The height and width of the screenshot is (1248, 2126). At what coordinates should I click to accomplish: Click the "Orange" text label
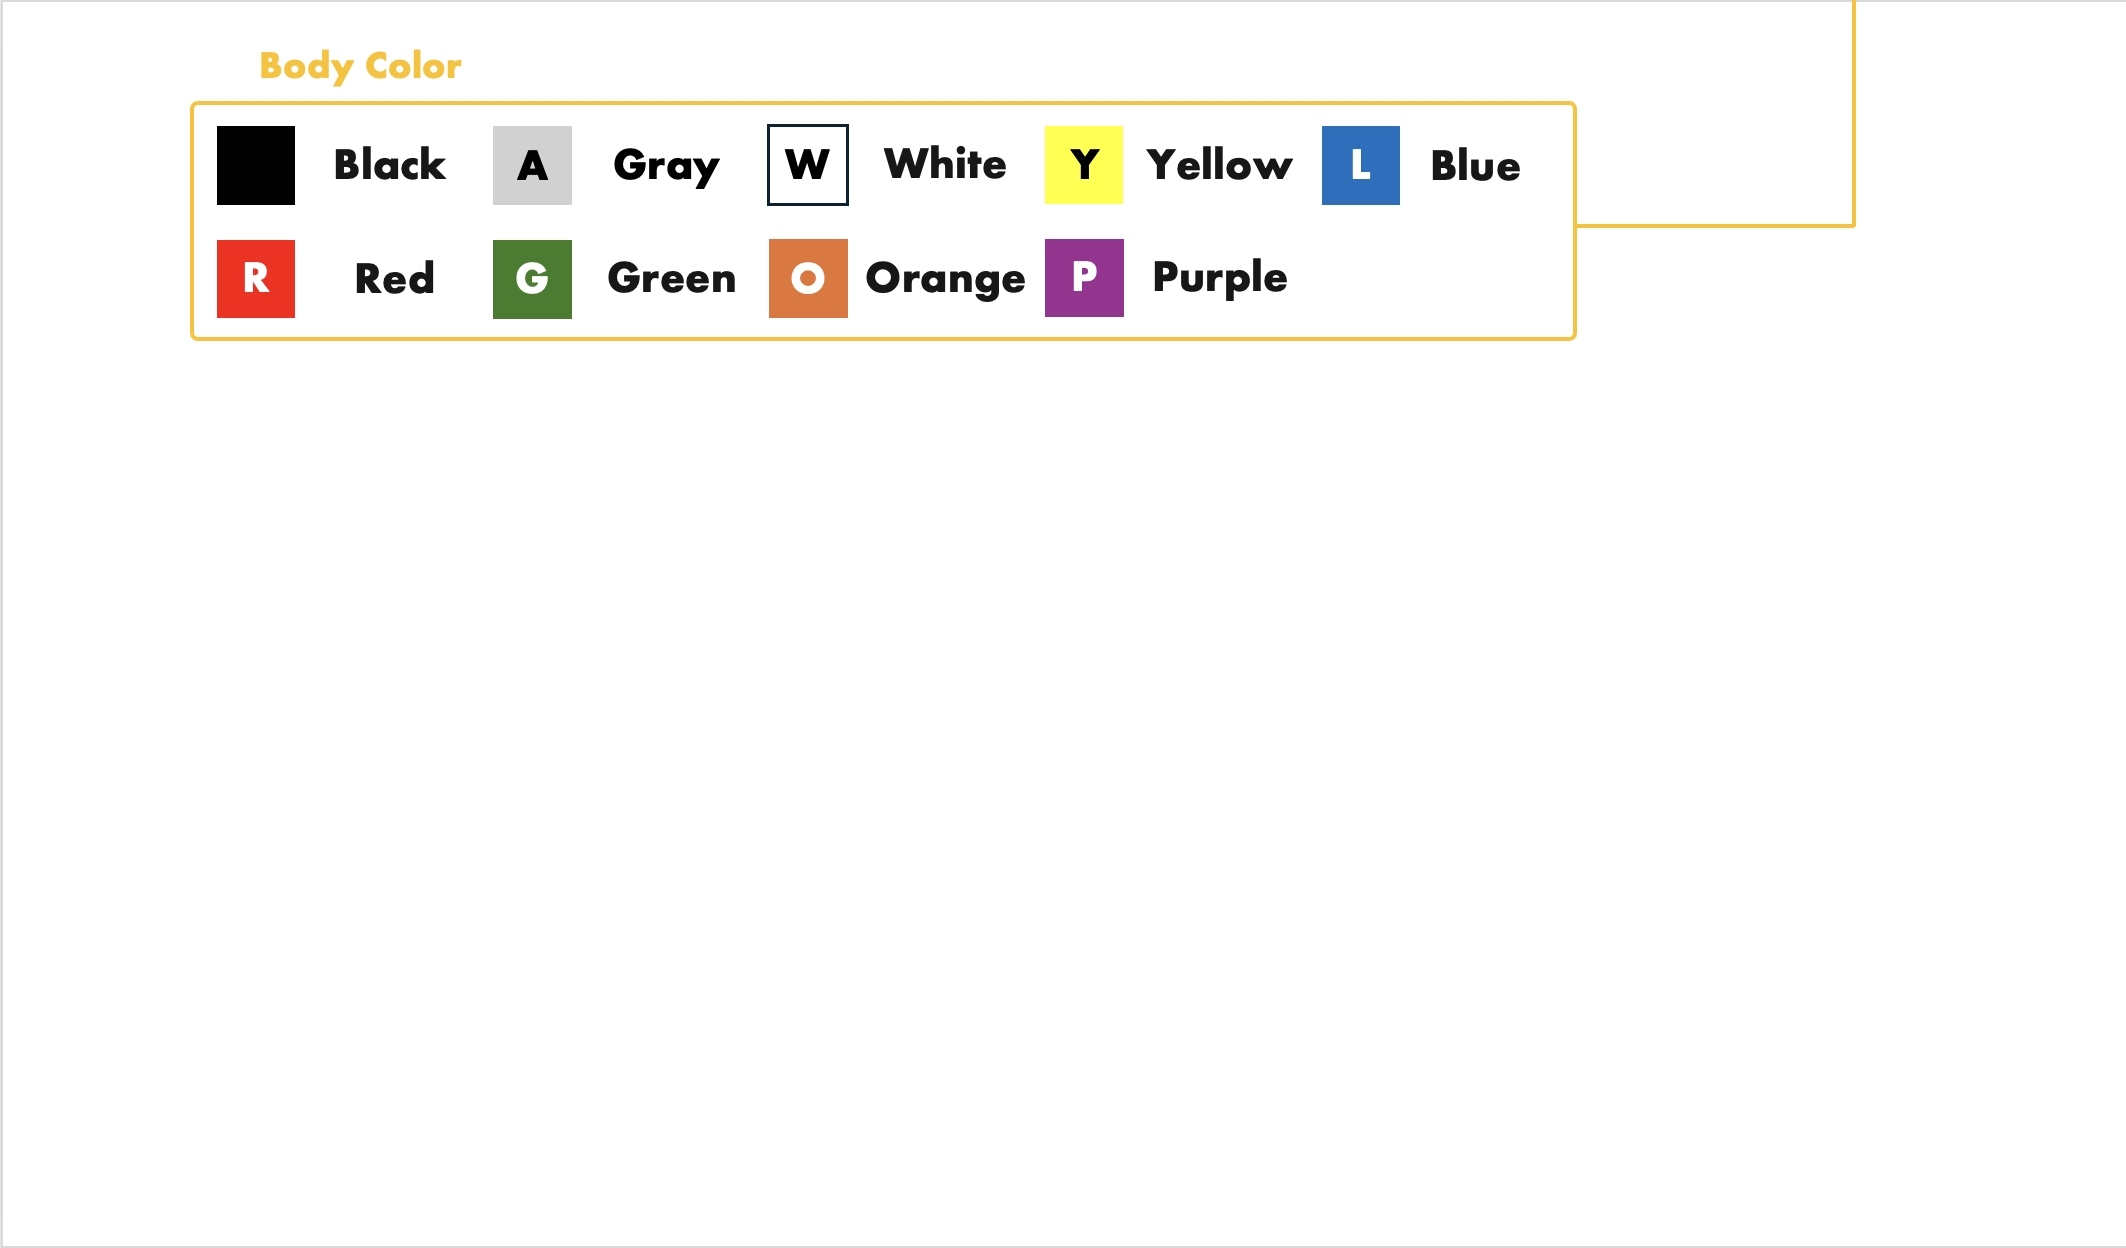946,280
